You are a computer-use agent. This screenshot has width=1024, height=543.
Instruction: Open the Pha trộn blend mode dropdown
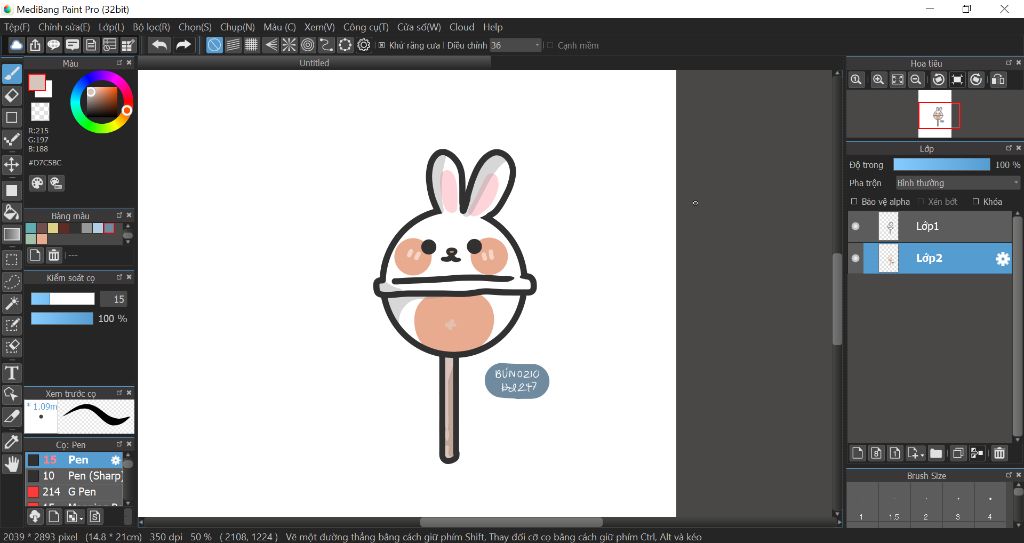pos(957,183)
